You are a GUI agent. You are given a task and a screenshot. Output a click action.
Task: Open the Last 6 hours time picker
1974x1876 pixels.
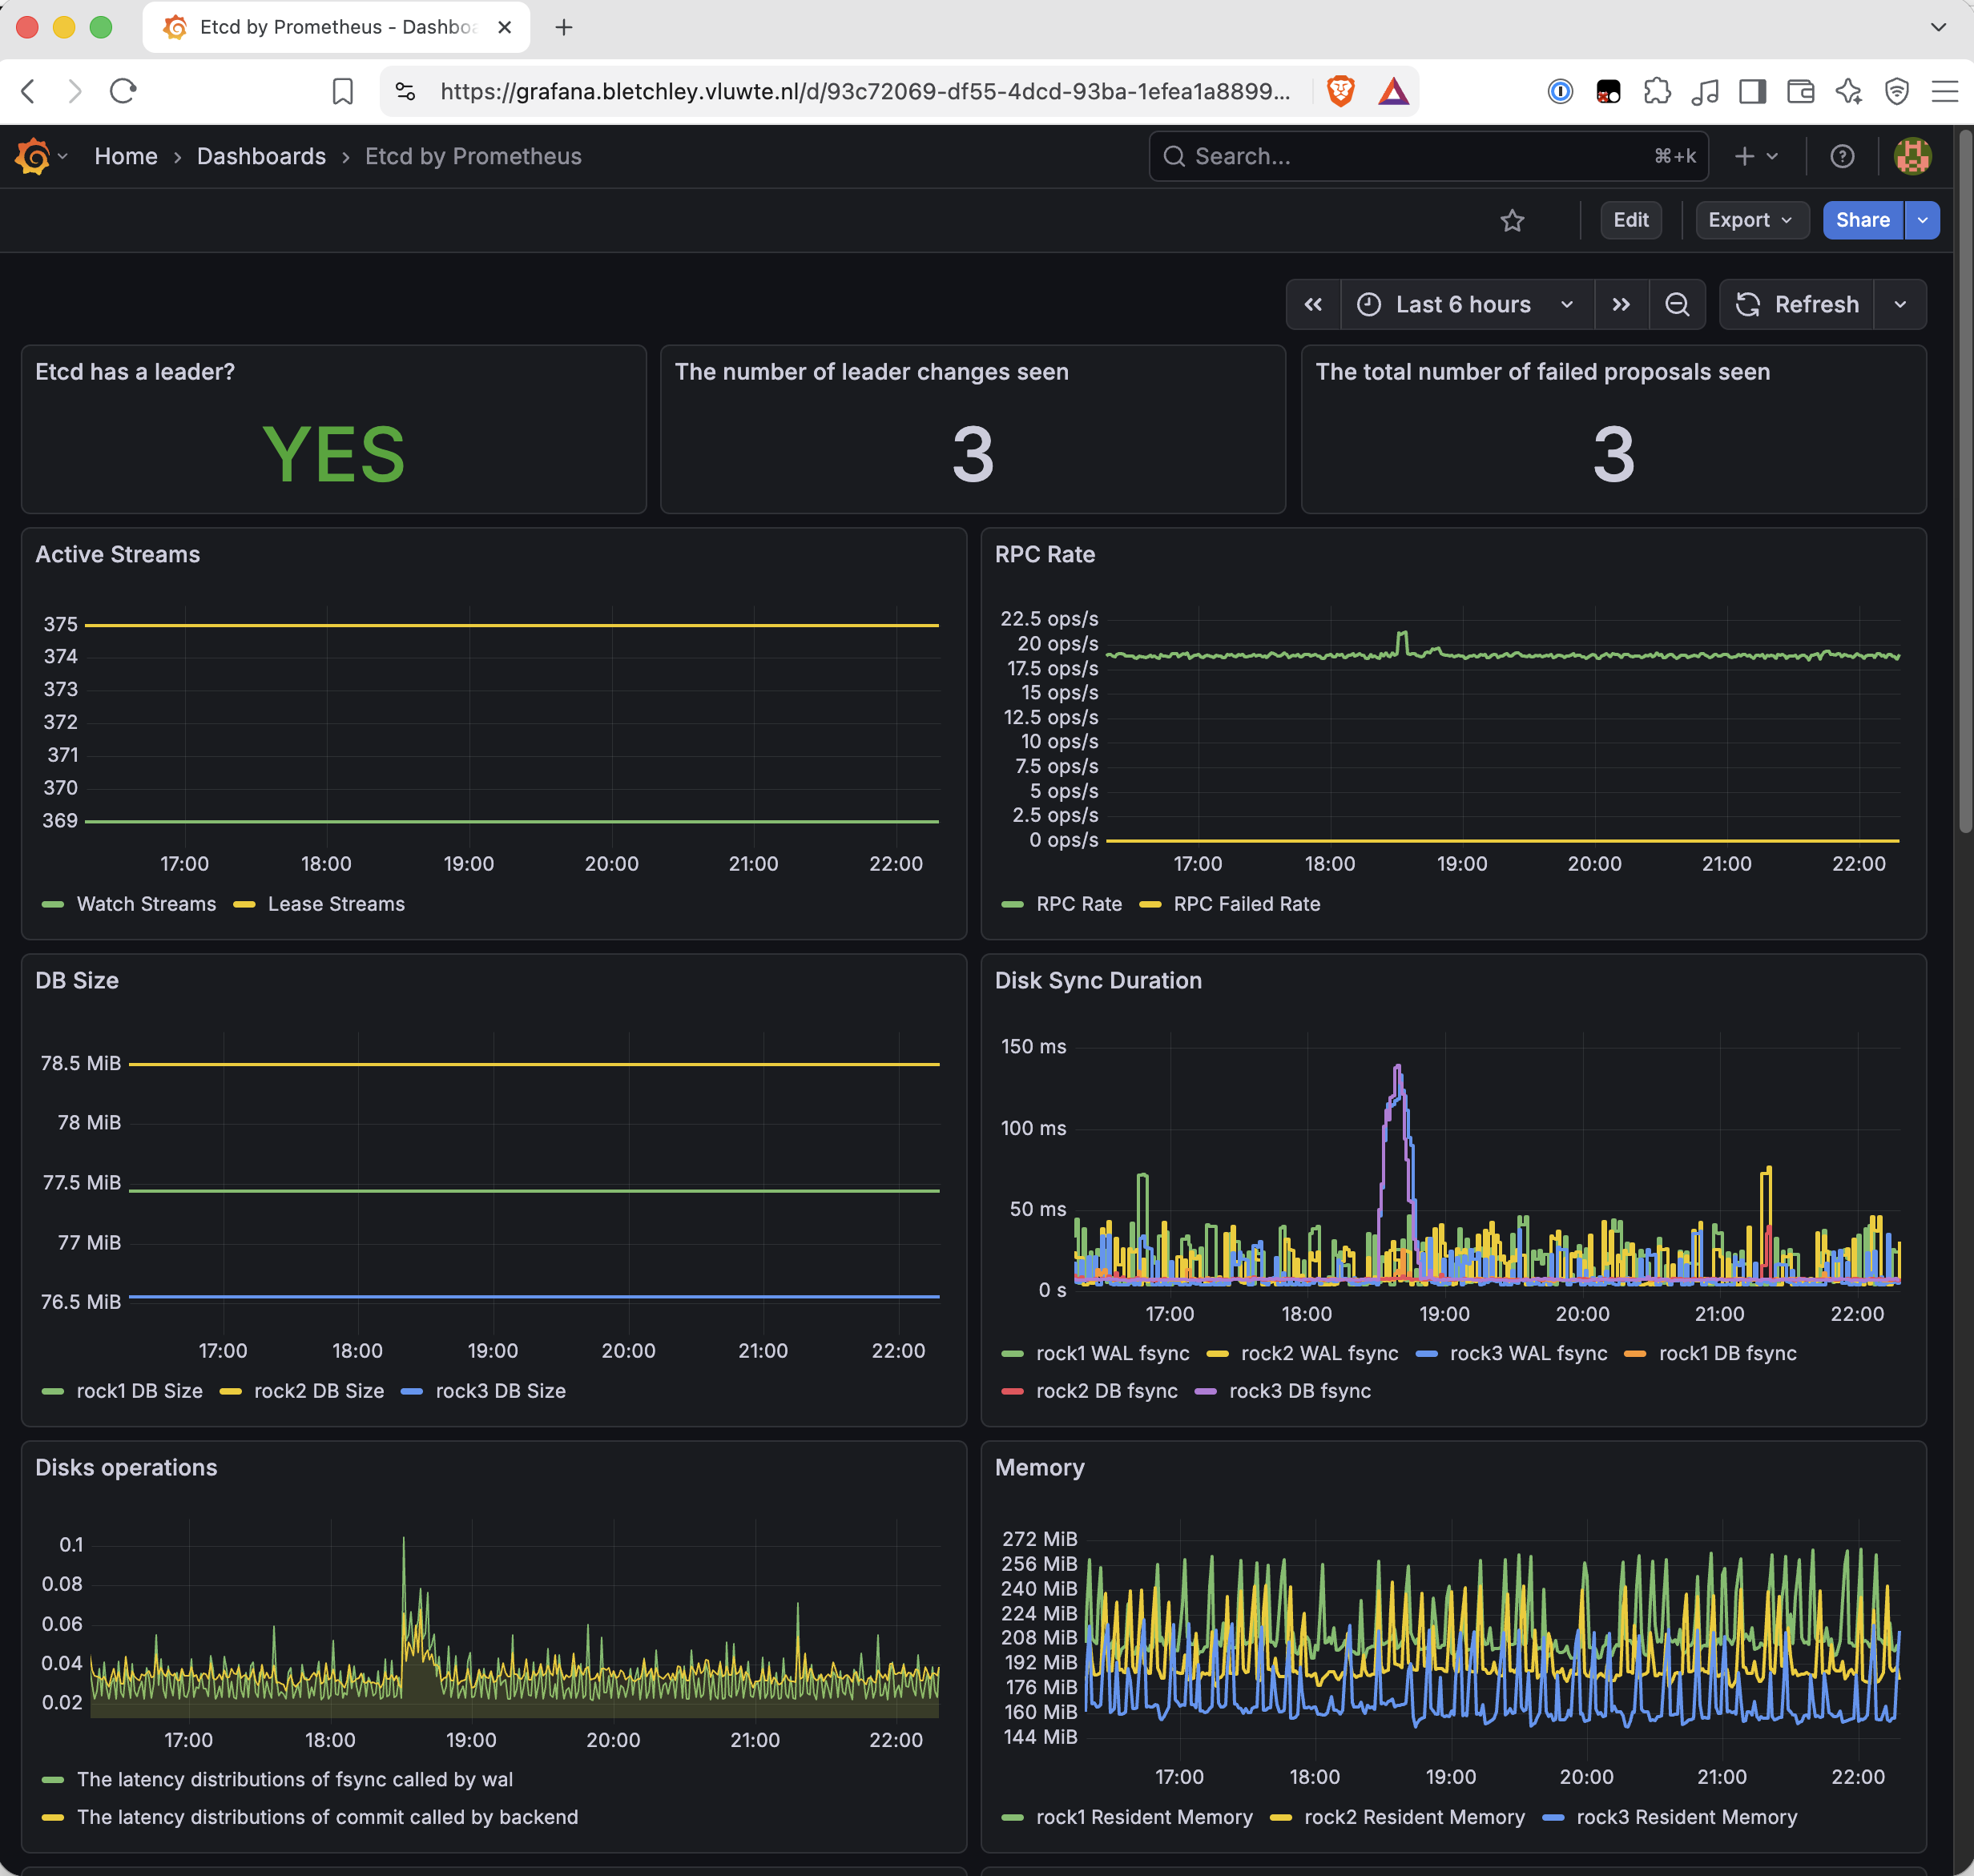coord(1466,304)
